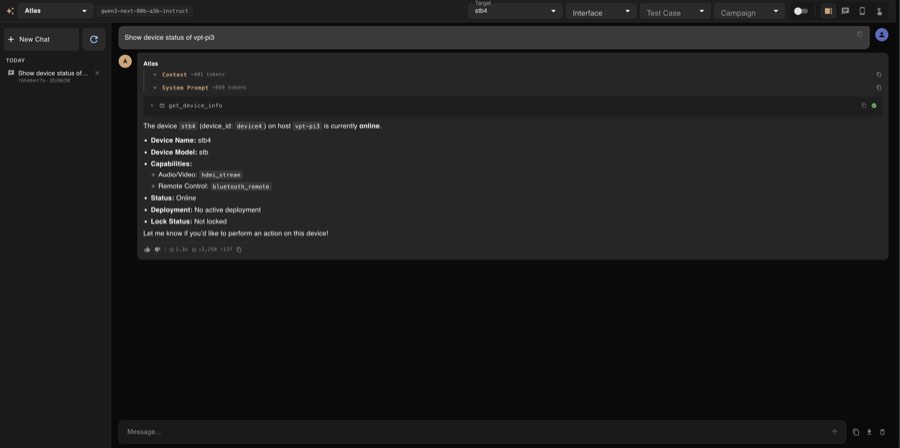The width and height of the screenshot is (900, 448).
Task: Open the mobile device view icon
Action: pyautogui.click(x=862, y=11)
